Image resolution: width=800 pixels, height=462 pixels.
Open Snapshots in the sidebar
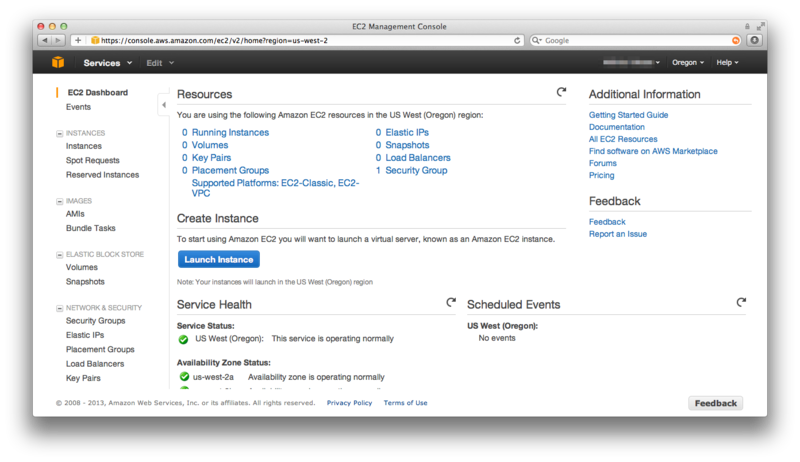(85, 281)
